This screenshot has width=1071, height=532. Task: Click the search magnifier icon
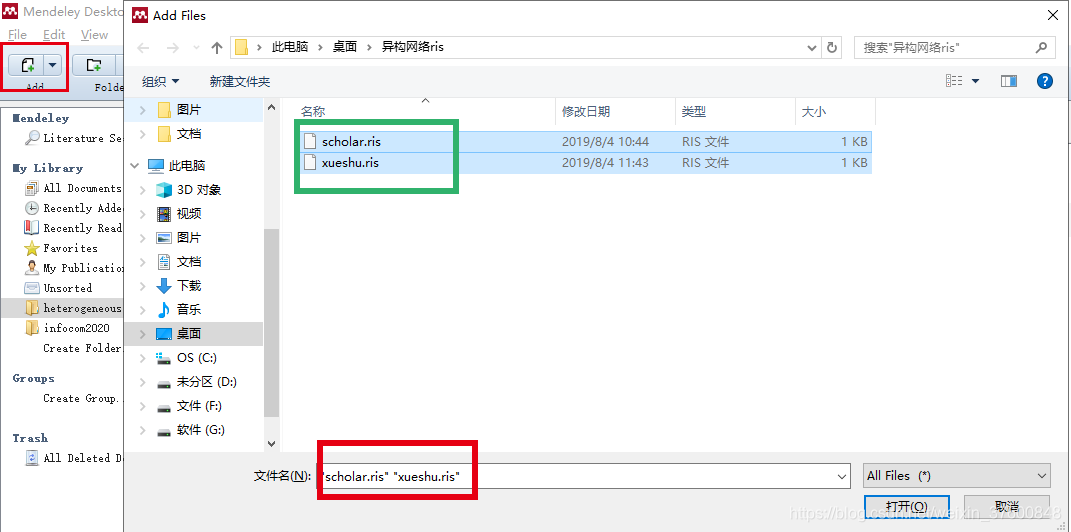[1040, 47]
